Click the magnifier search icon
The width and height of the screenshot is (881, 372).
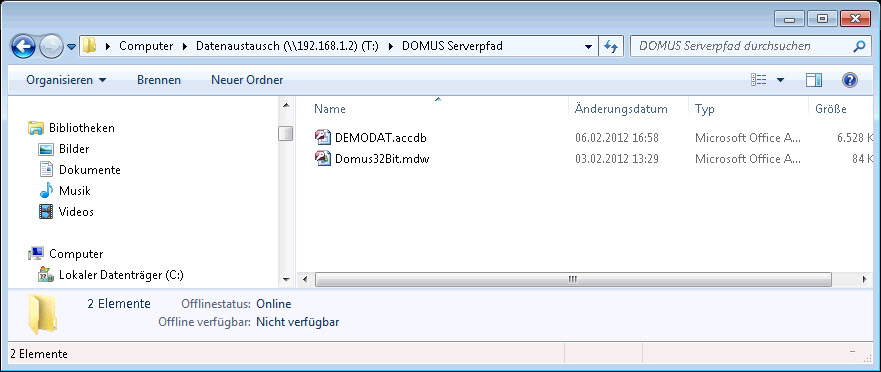[859, 46]
